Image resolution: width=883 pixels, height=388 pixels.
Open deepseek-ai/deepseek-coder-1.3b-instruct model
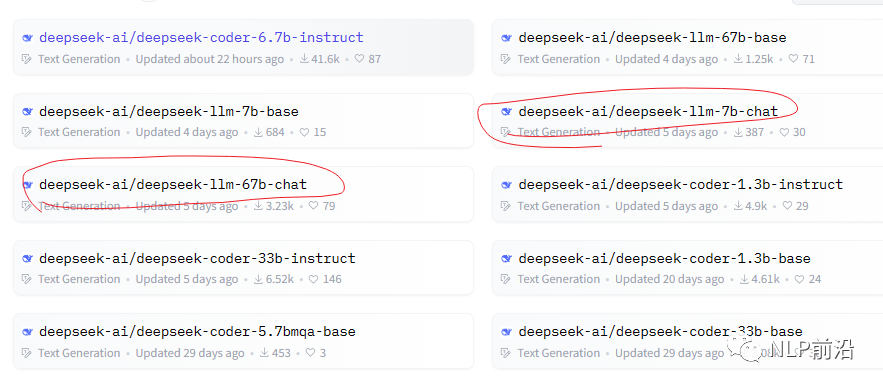681,185
